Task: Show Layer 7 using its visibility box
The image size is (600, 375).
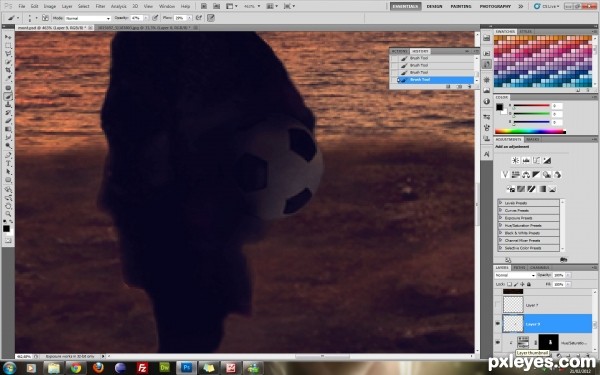Action: tap(497, 305)
